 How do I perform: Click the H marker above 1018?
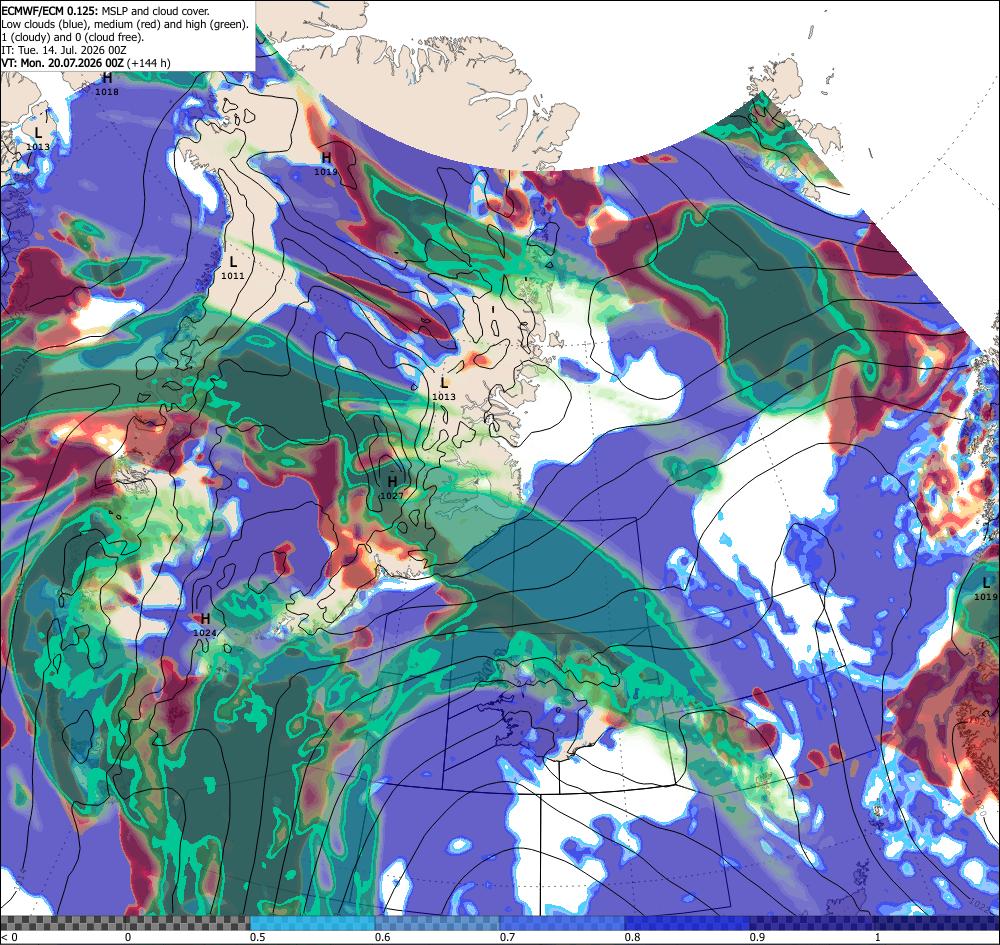pyautogui.click(x=107, y=78)
